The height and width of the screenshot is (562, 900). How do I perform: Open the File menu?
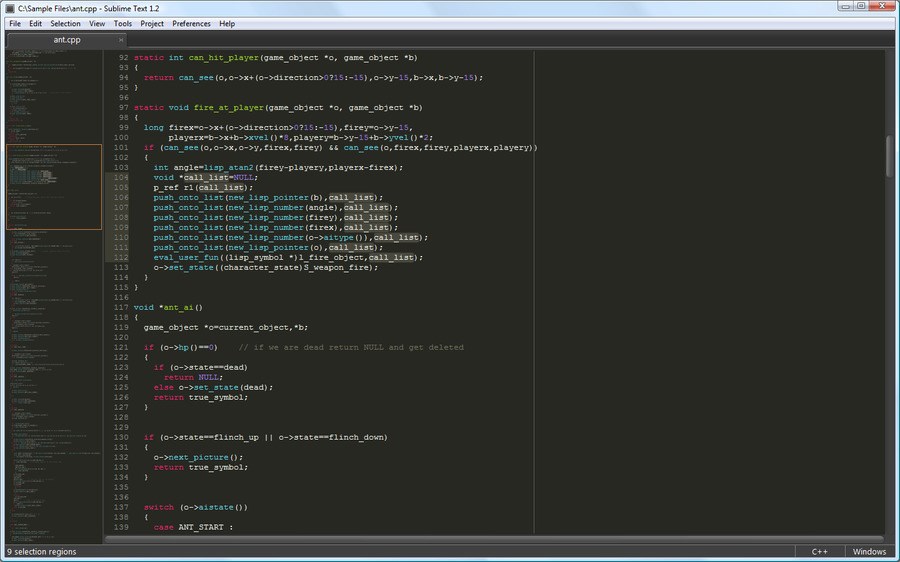15,24
